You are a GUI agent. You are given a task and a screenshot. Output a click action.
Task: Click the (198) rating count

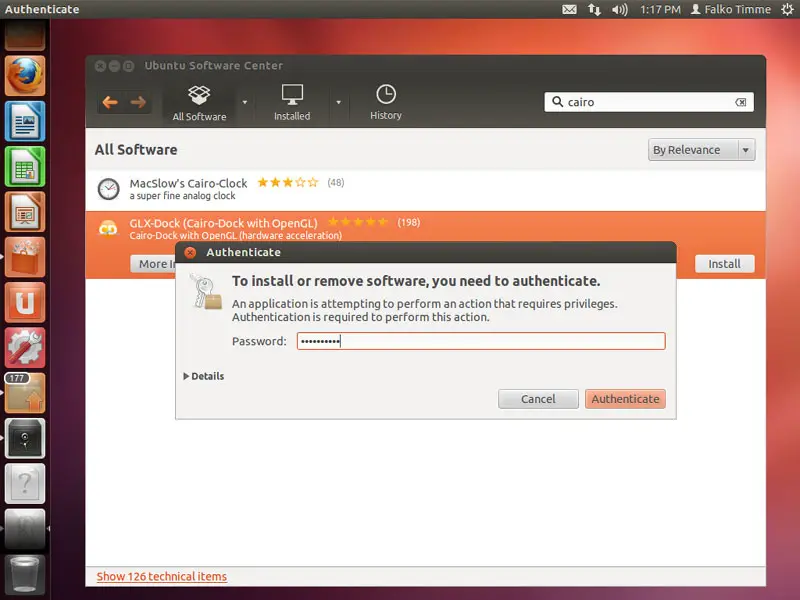(409, 222)
